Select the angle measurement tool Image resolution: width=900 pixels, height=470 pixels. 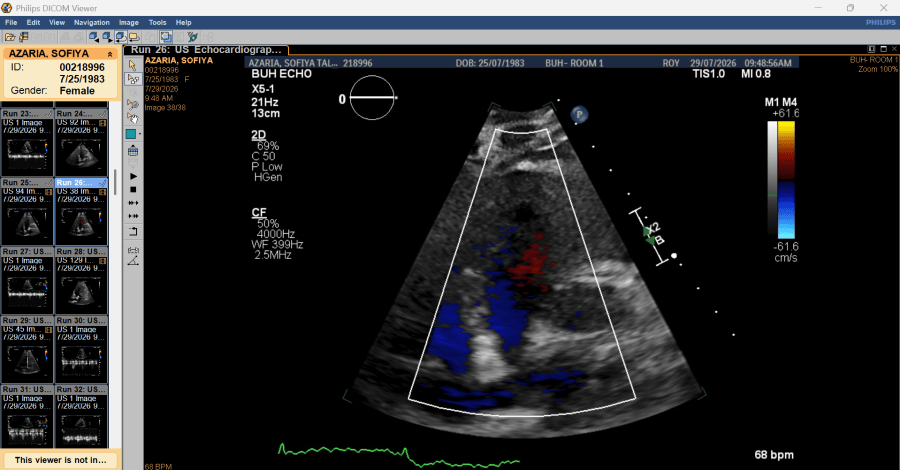[133, 261]
